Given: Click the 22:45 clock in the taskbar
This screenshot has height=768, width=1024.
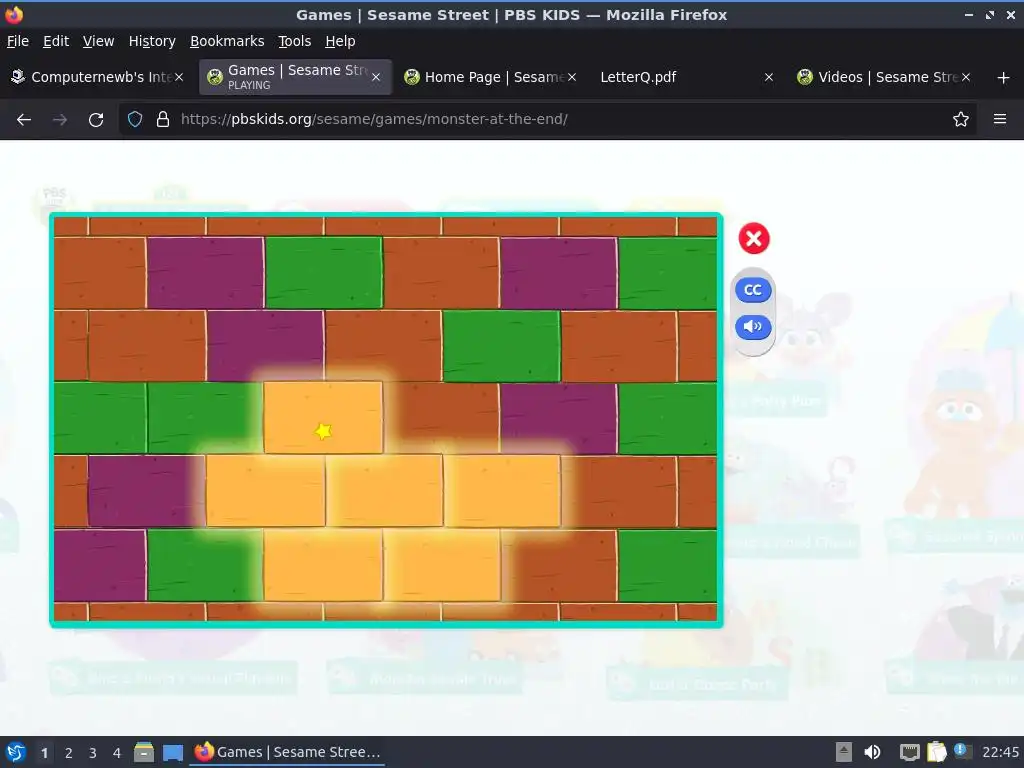Looking at the screenshot, I should [1000, 752].
